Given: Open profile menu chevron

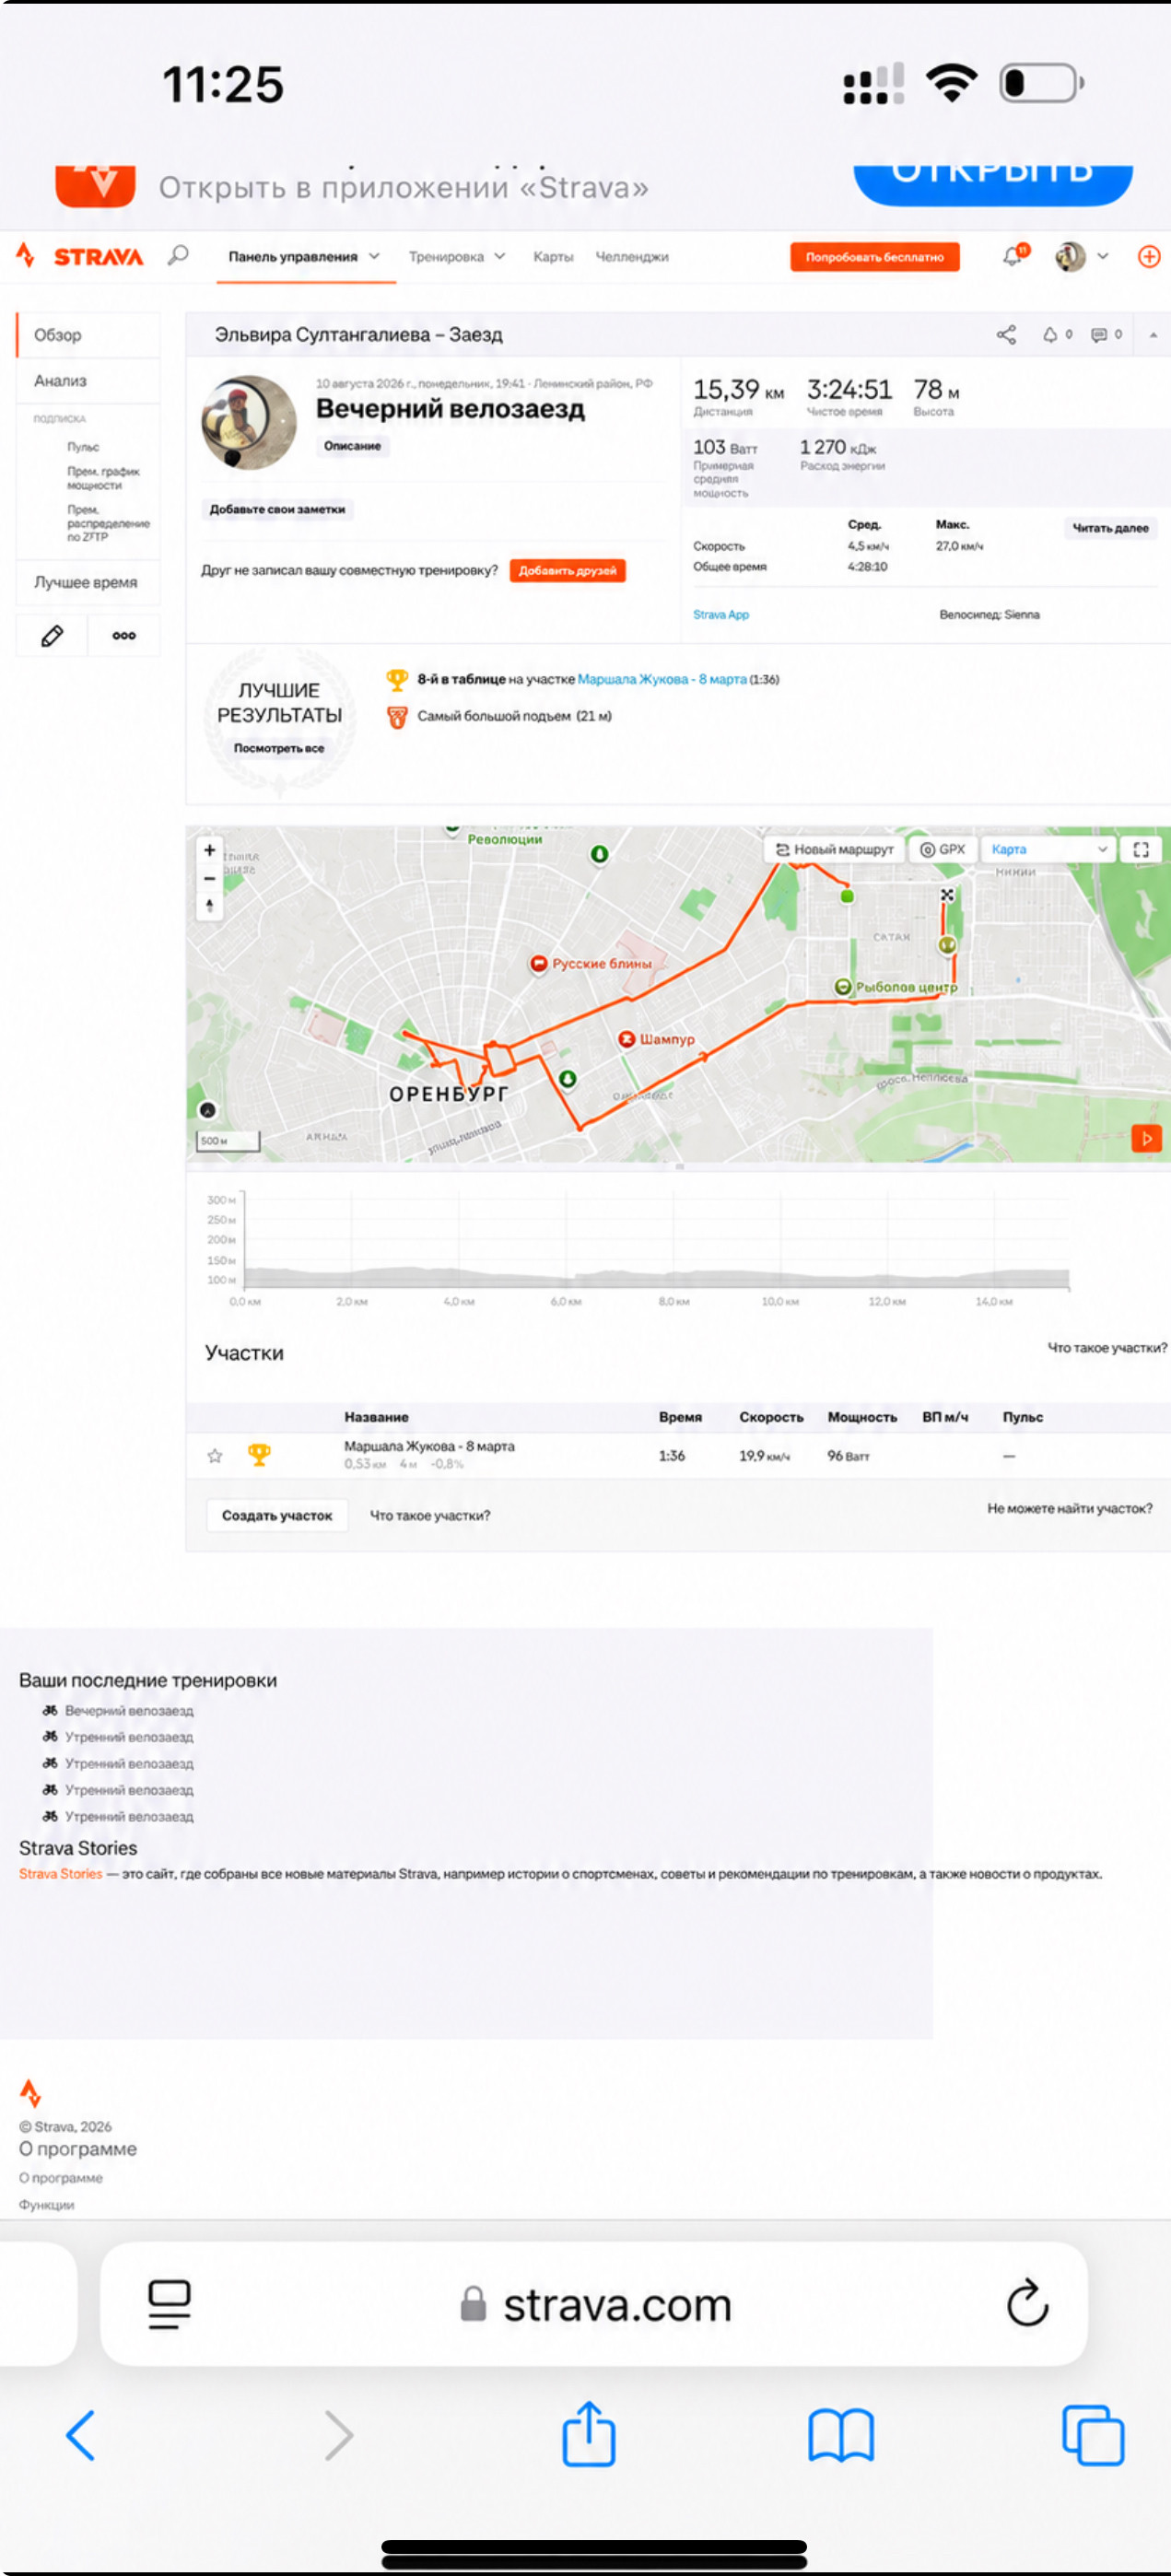Looking at the screenshot, I should pos(1103,256).
